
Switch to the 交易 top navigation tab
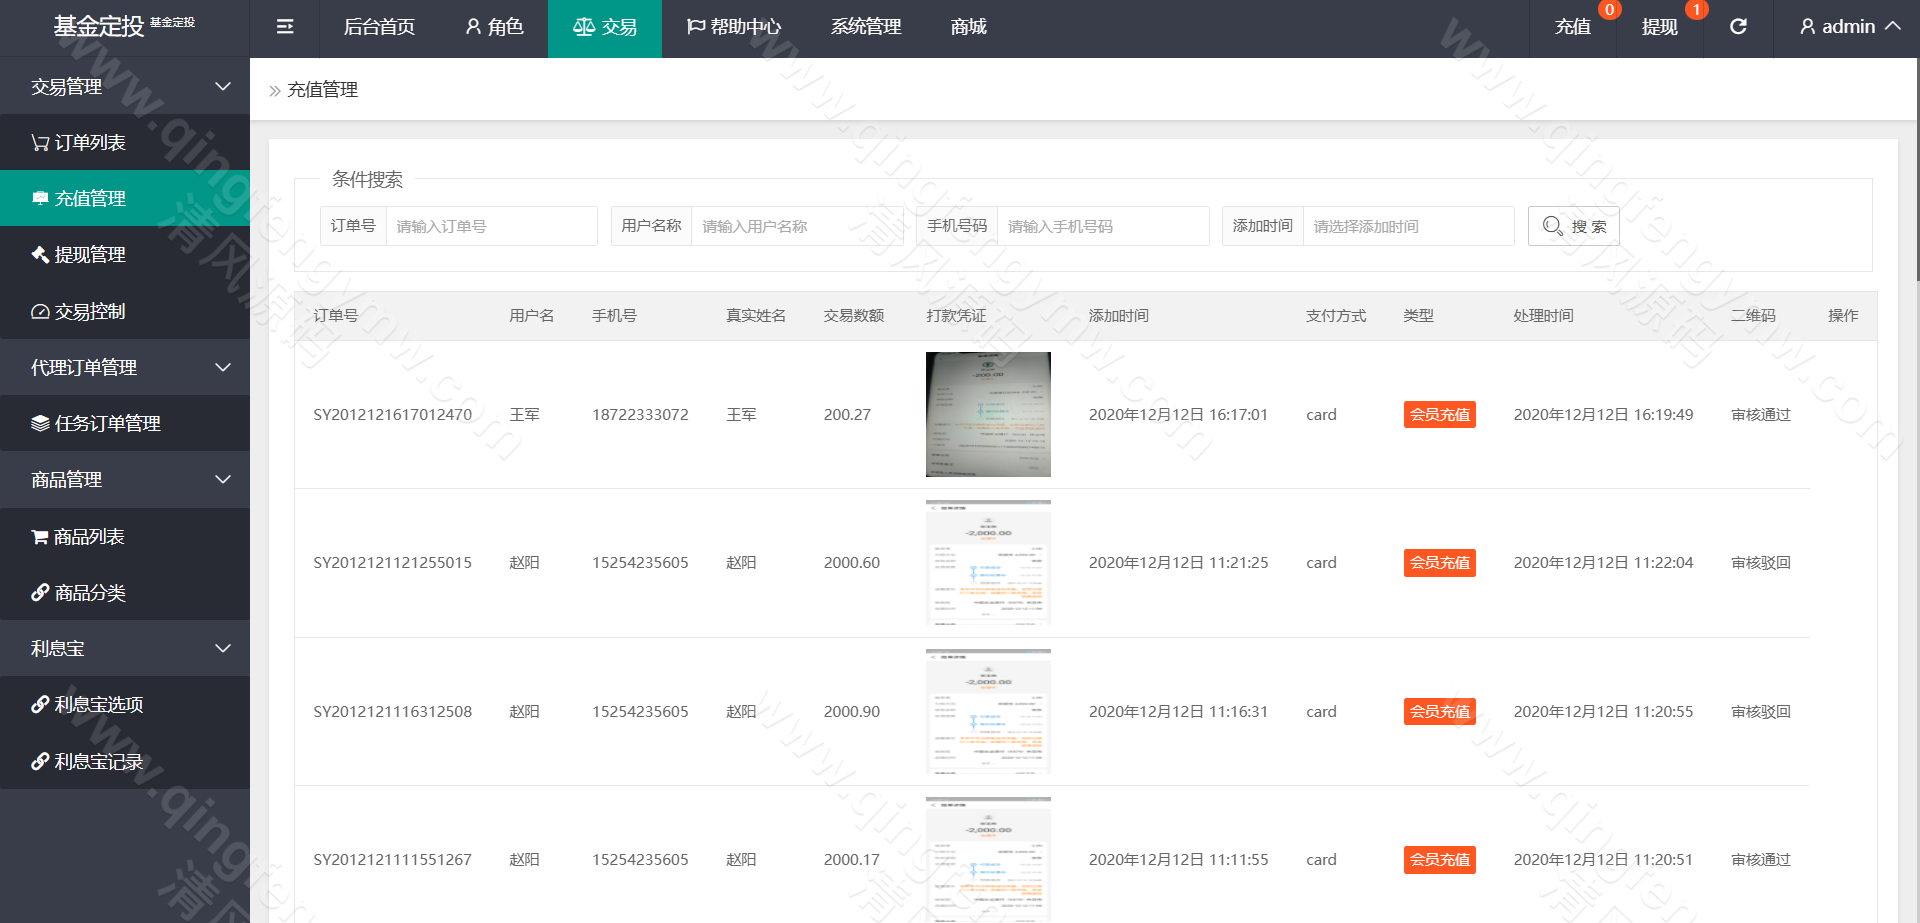(604, 27)
